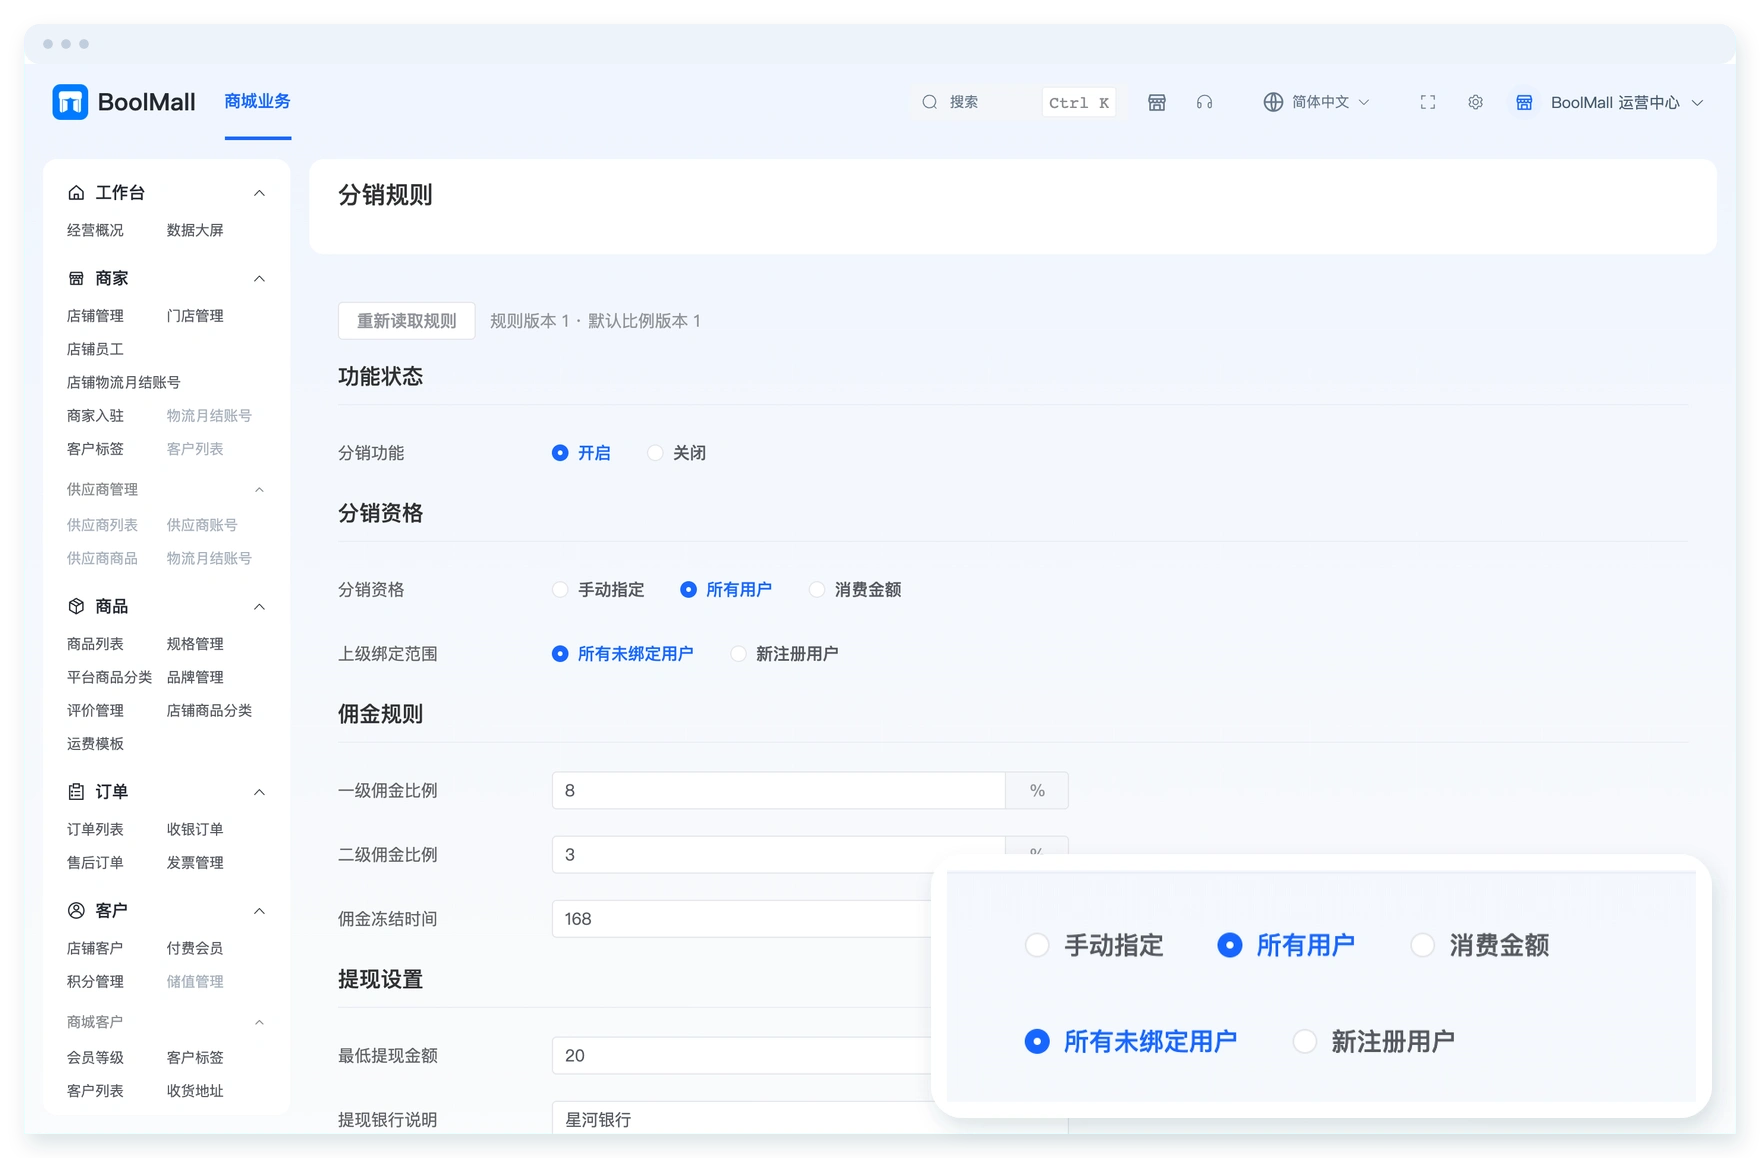Click the 最低提现金额 input field
The width and height of the screenshot is (1760, 1158).
pyautogui.click(x=742, y=1055)
